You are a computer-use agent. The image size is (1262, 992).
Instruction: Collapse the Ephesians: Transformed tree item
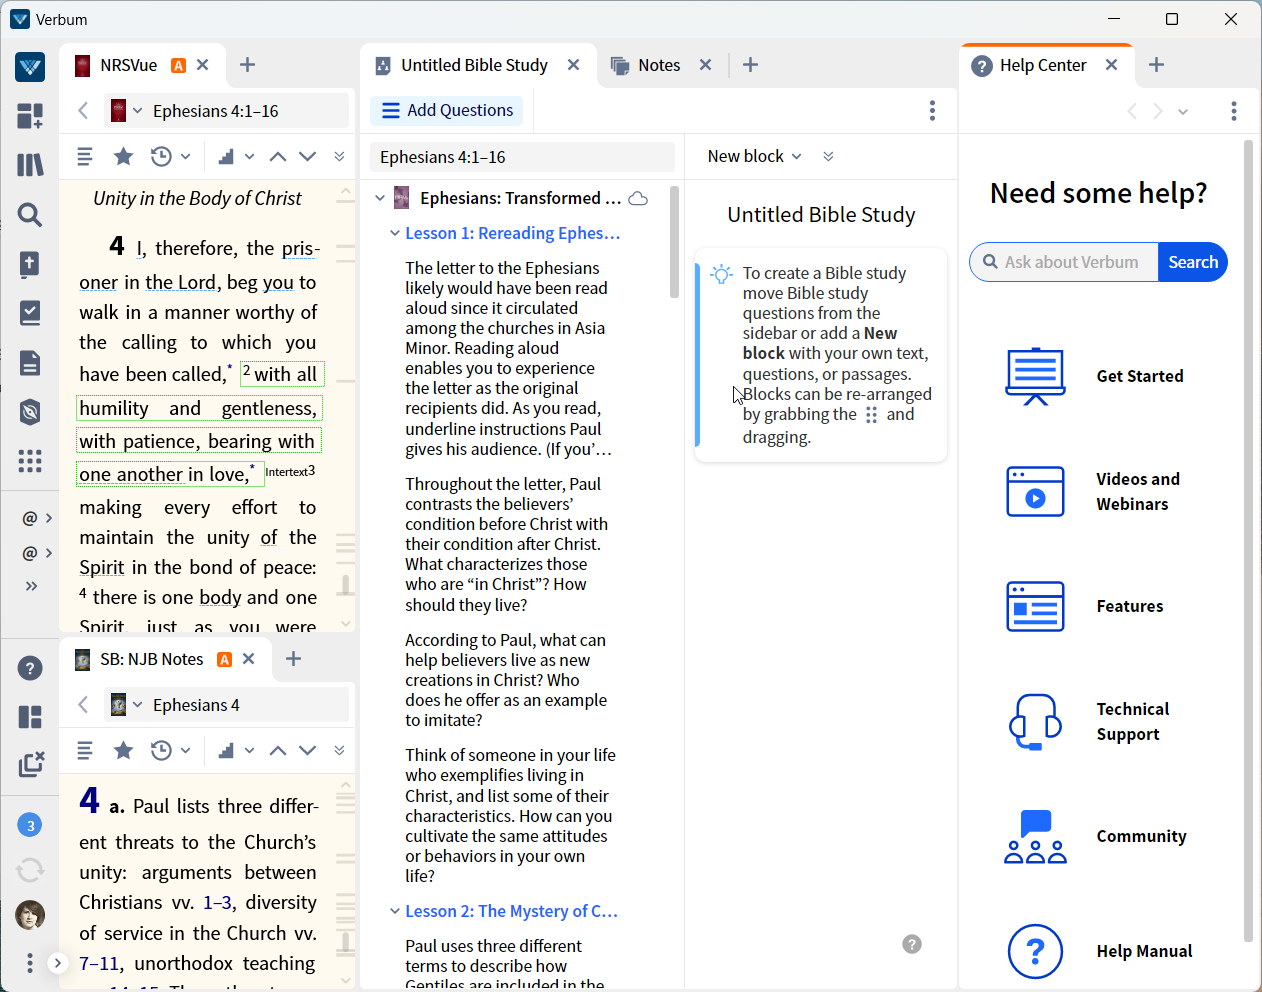(380, 198)
